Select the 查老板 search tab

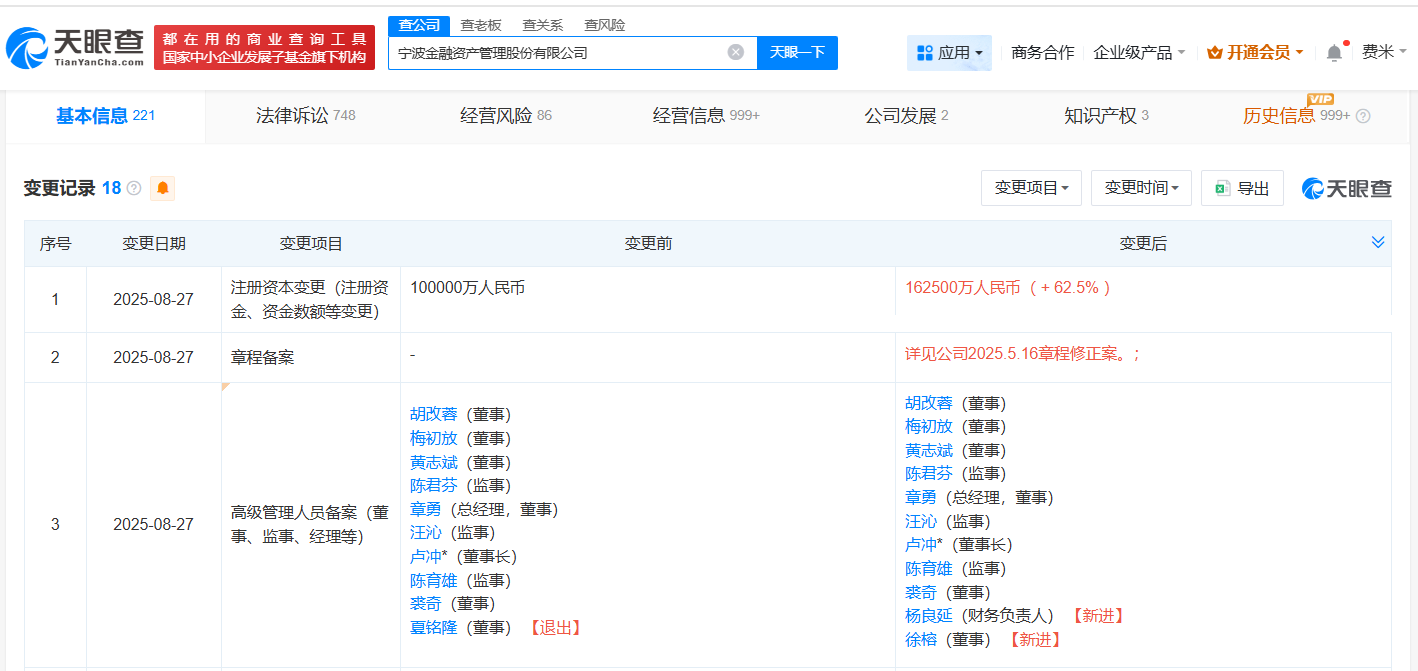[478, 25]
